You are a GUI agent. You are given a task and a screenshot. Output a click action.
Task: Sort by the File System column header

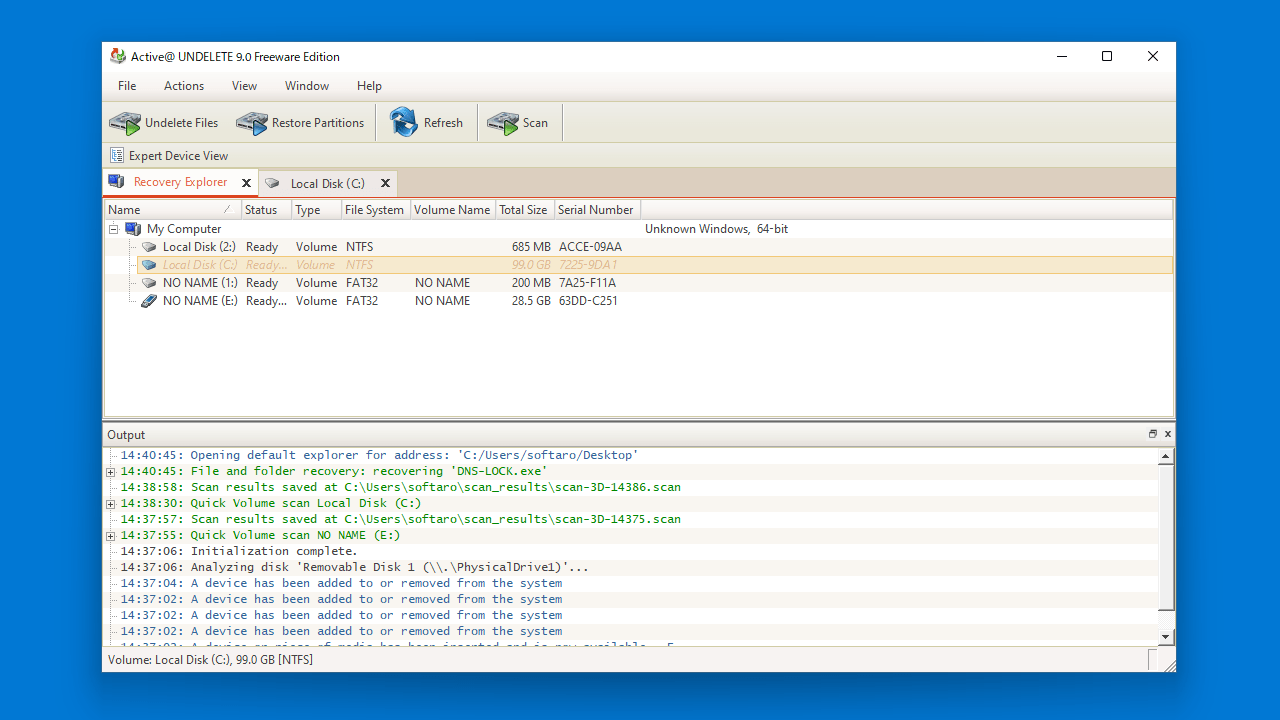tap(375, 210)
